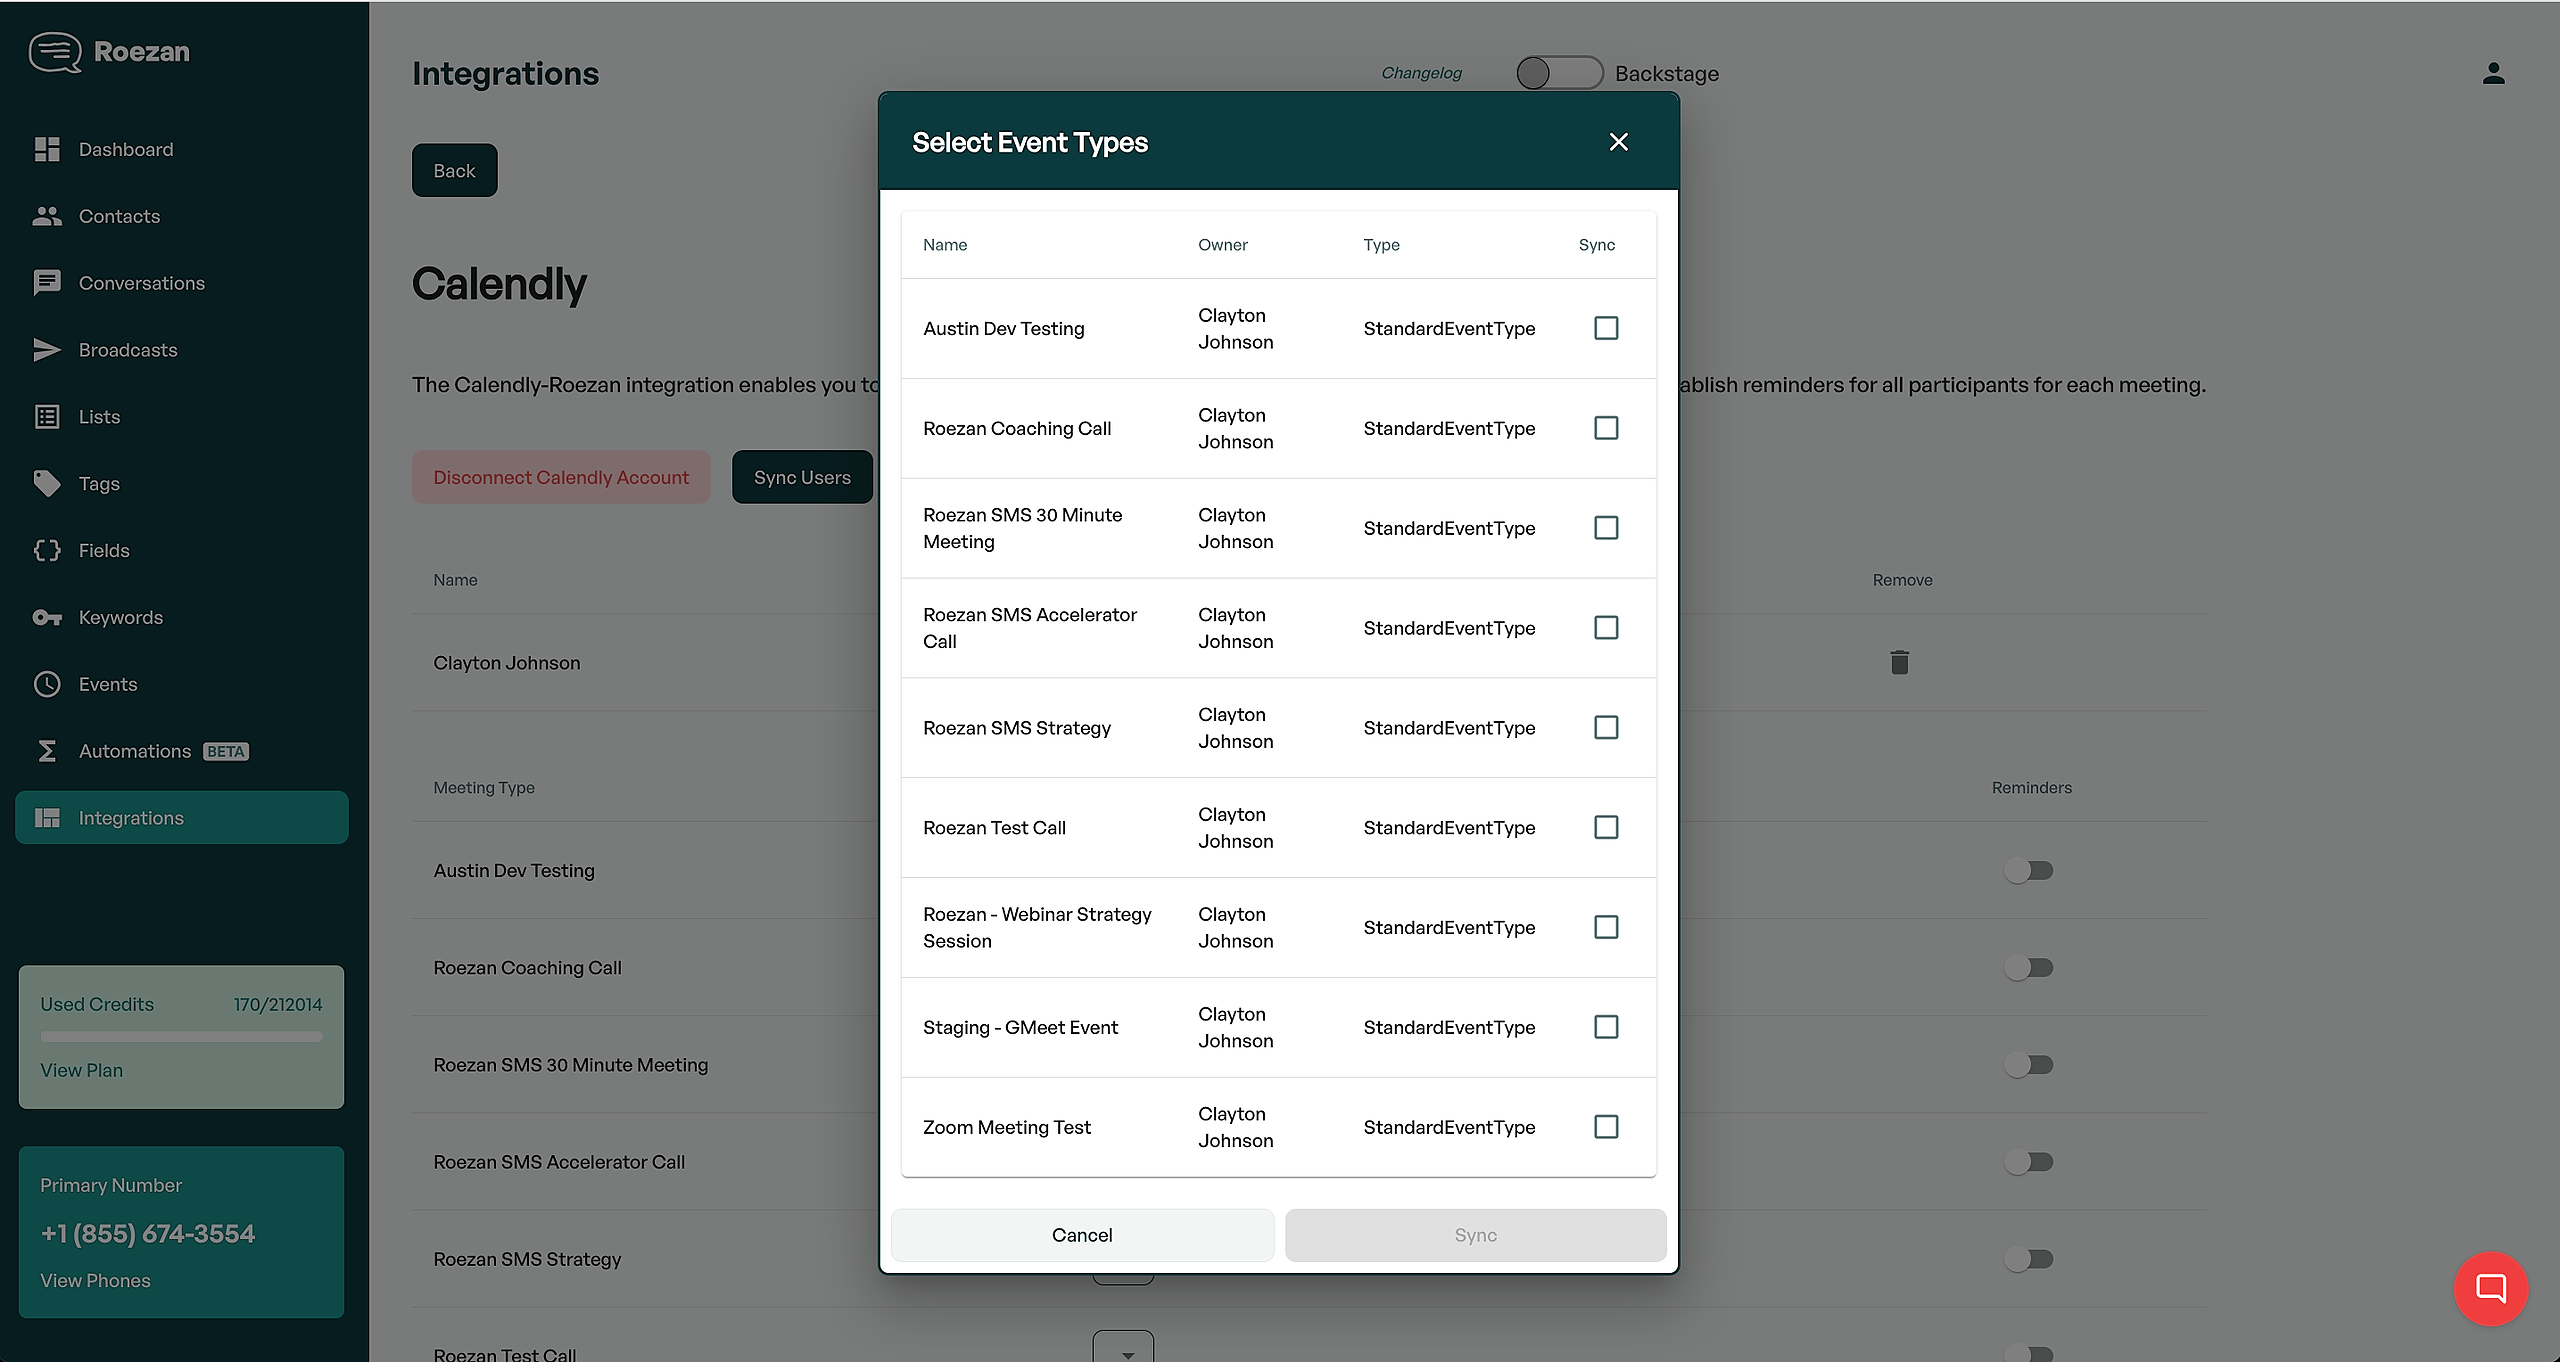Screen dimensions: 2560x1362
Task: Open the red chat support bubble
Action: coord(2490,1288)
